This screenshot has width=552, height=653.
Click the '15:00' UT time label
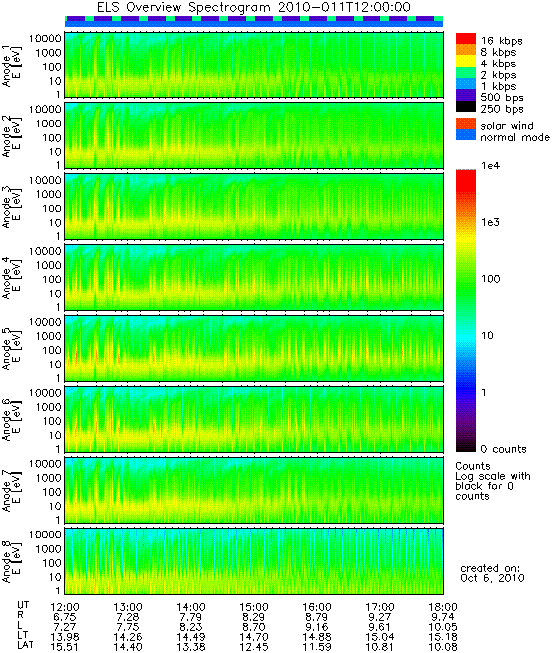pos(254,607)
